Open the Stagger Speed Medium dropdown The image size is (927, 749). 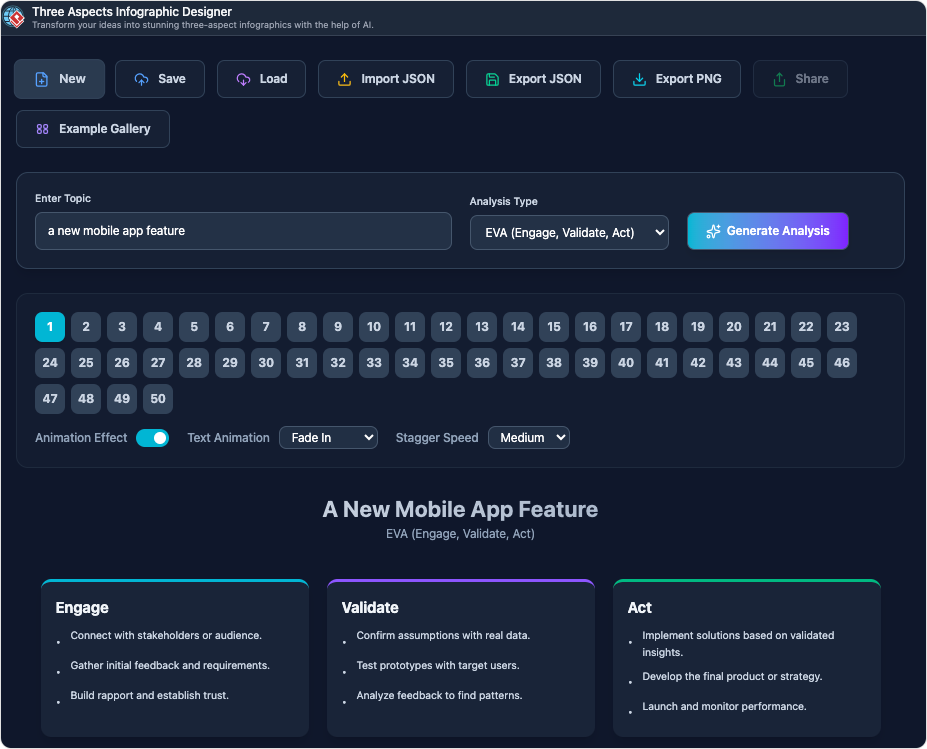pos(528,438)
